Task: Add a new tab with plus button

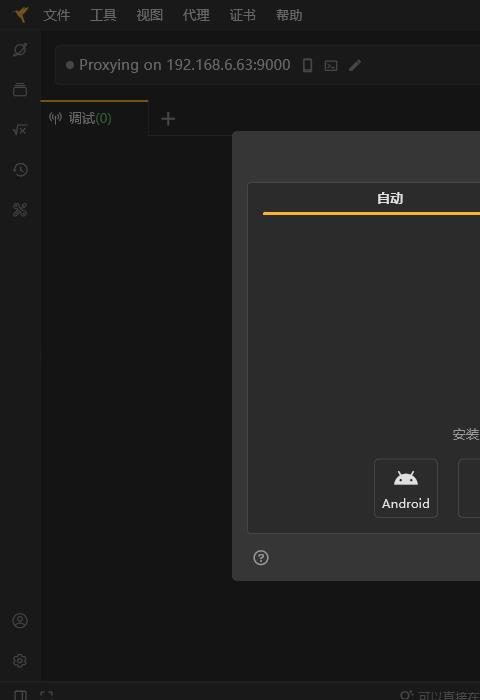Action: (x=168, y=119)
